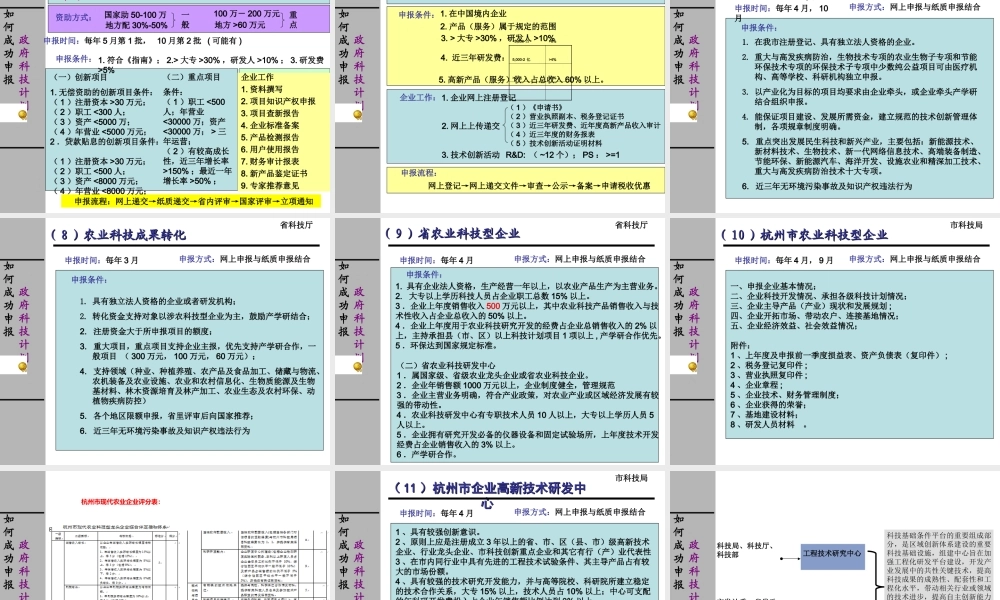Open slide 10 杭州市农业科技型企业 thumbnail
Viewport: 1000px width, 600px height.
835,341
